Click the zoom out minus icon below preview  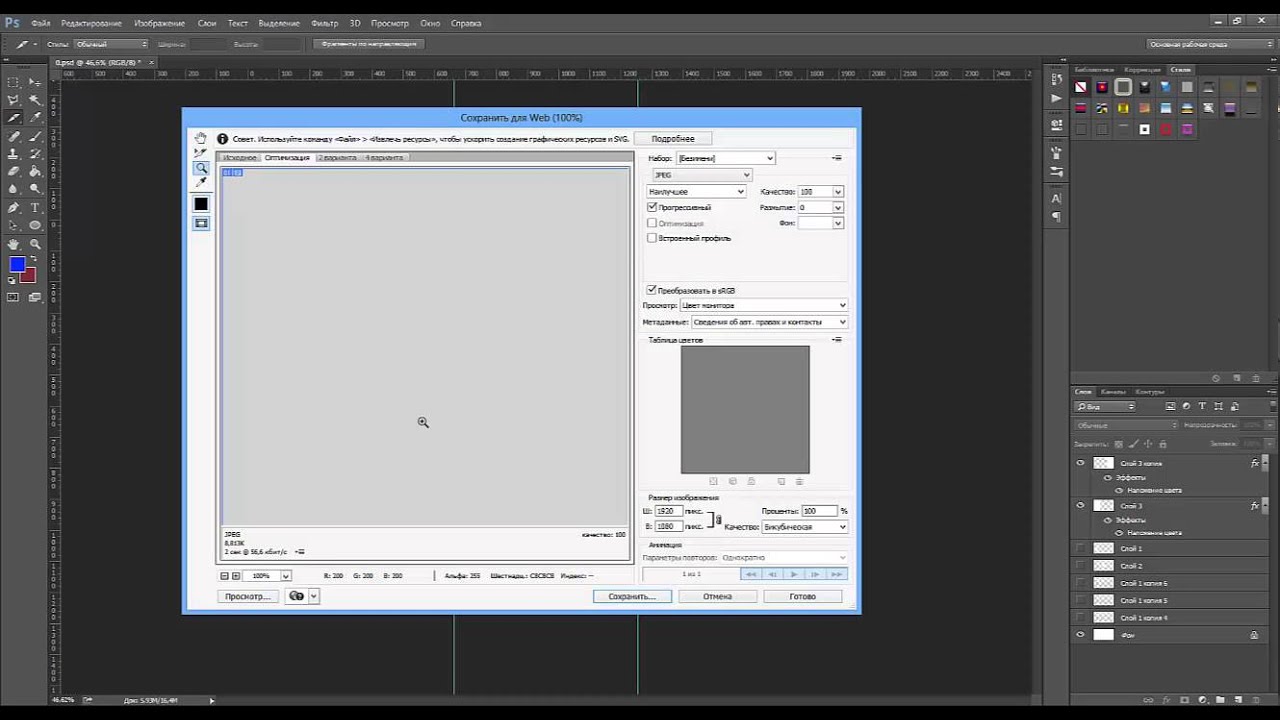[x=224, y=576]
